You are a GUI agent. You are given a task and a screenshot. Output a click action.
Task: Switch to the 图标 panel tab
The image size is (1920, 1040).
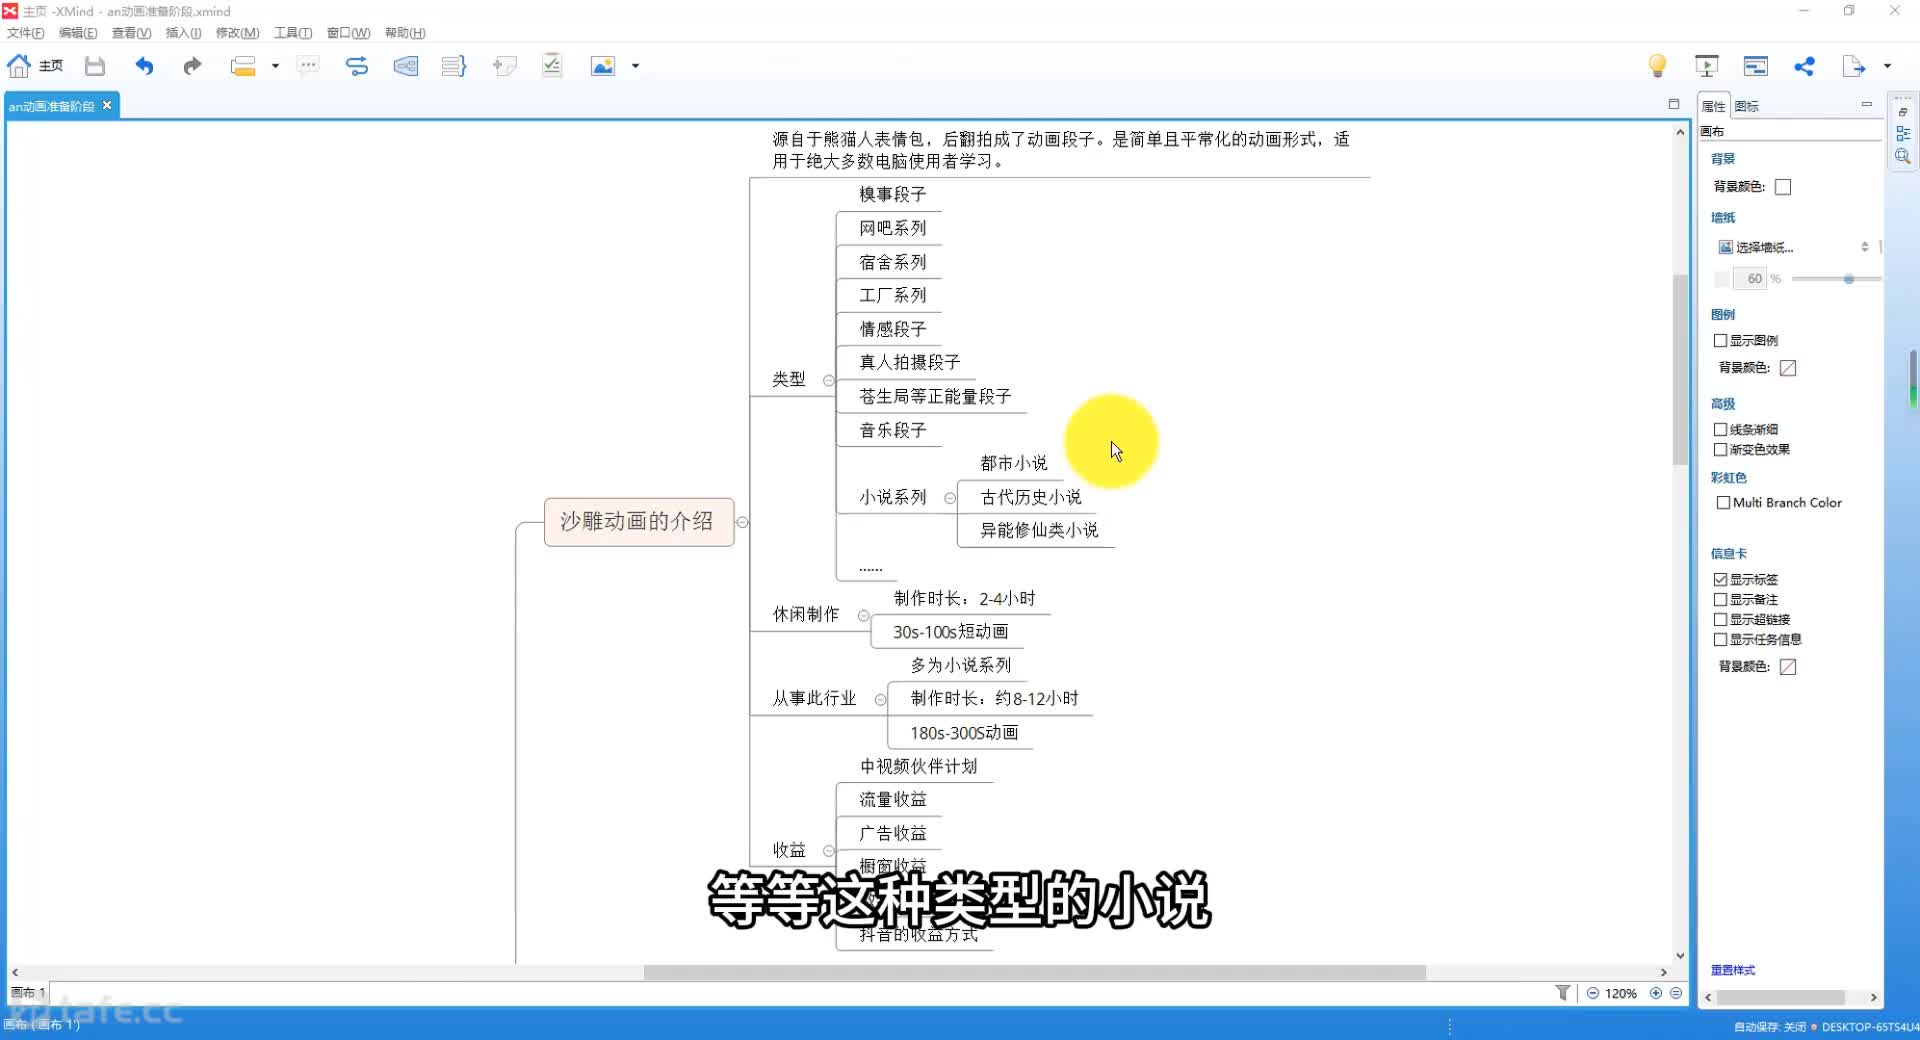[1747, 106]
